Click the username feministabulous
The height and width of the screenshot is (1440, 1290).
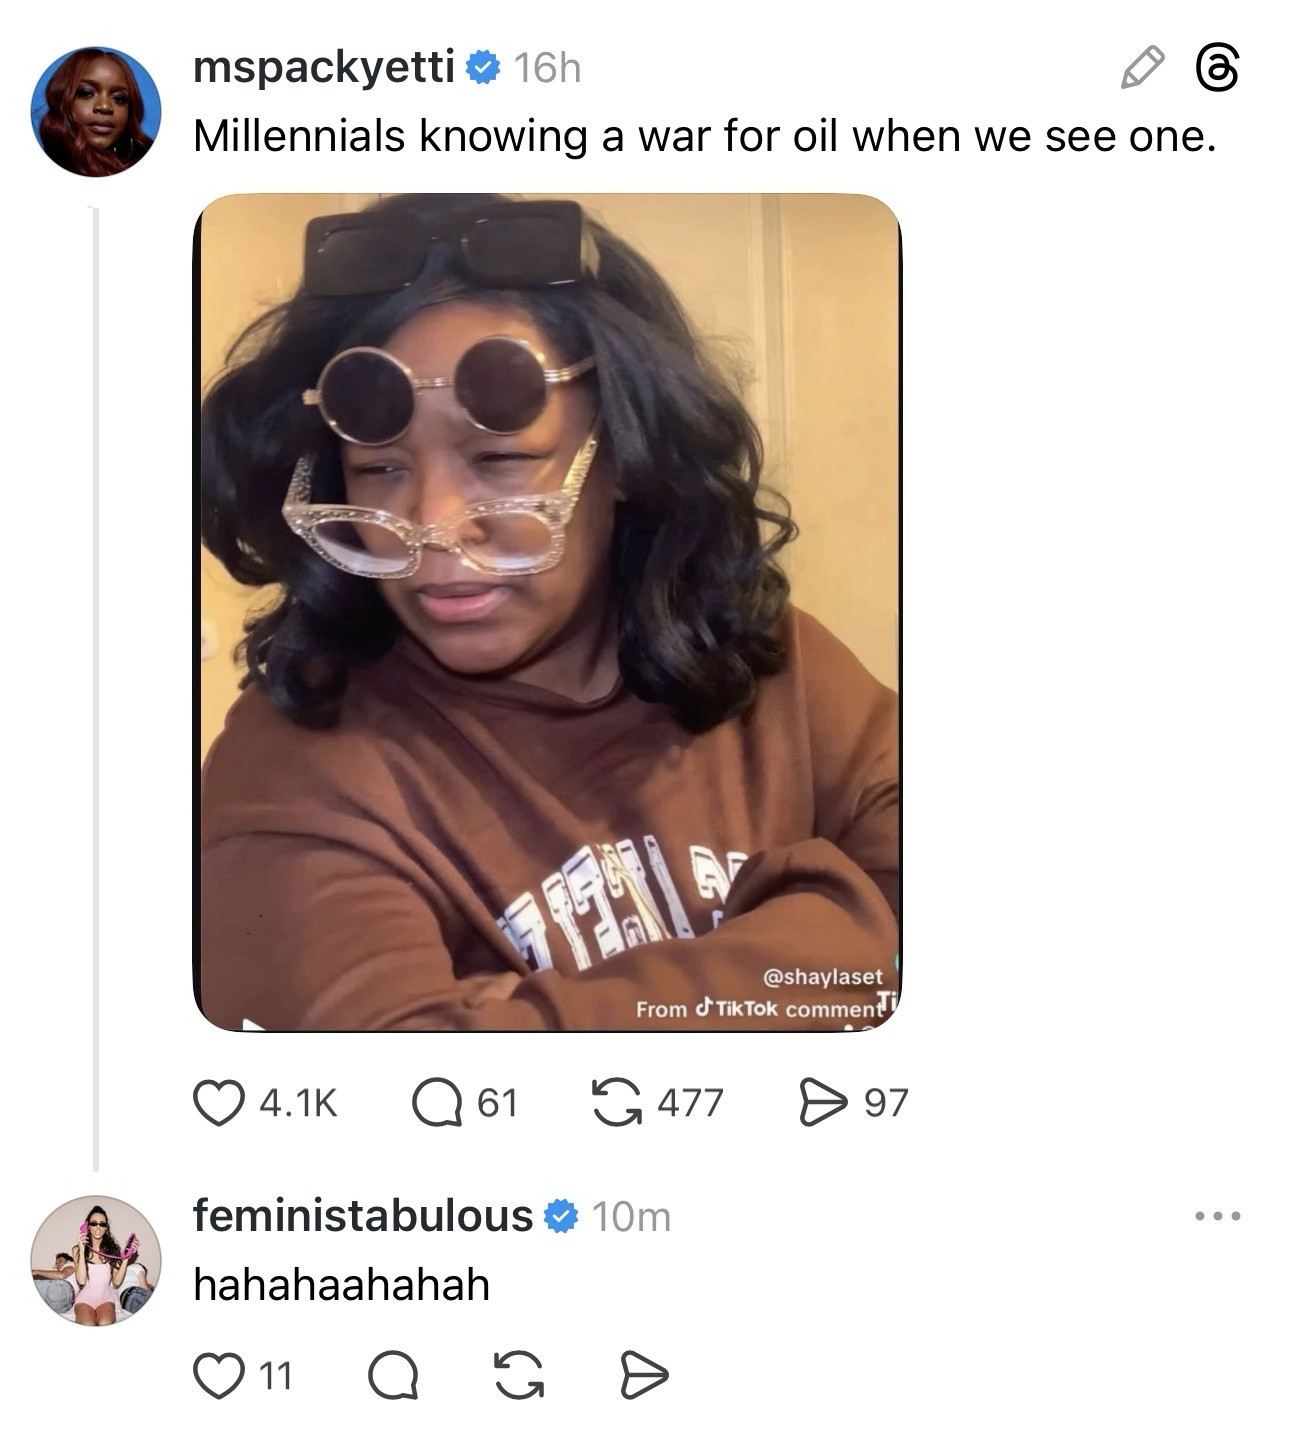(361, 1218)
